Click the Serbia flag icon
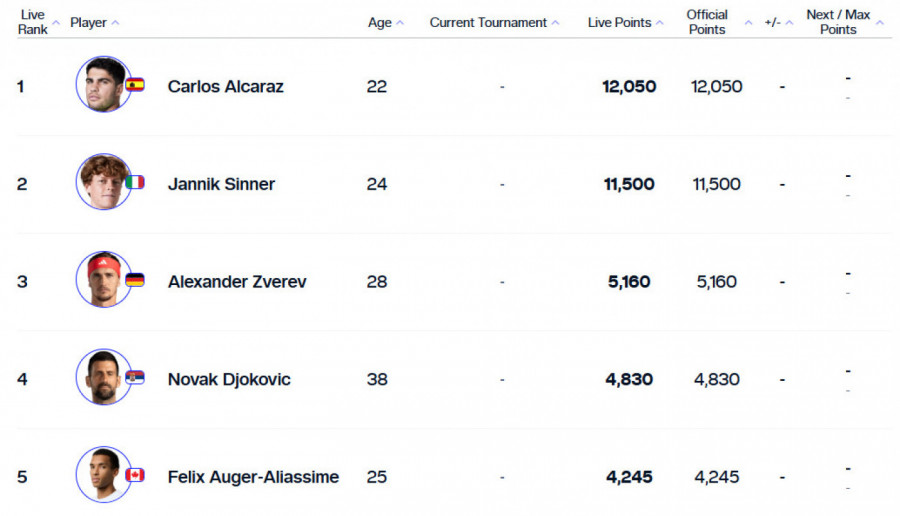This screenshot has width=900, height=516. [135, 377]
